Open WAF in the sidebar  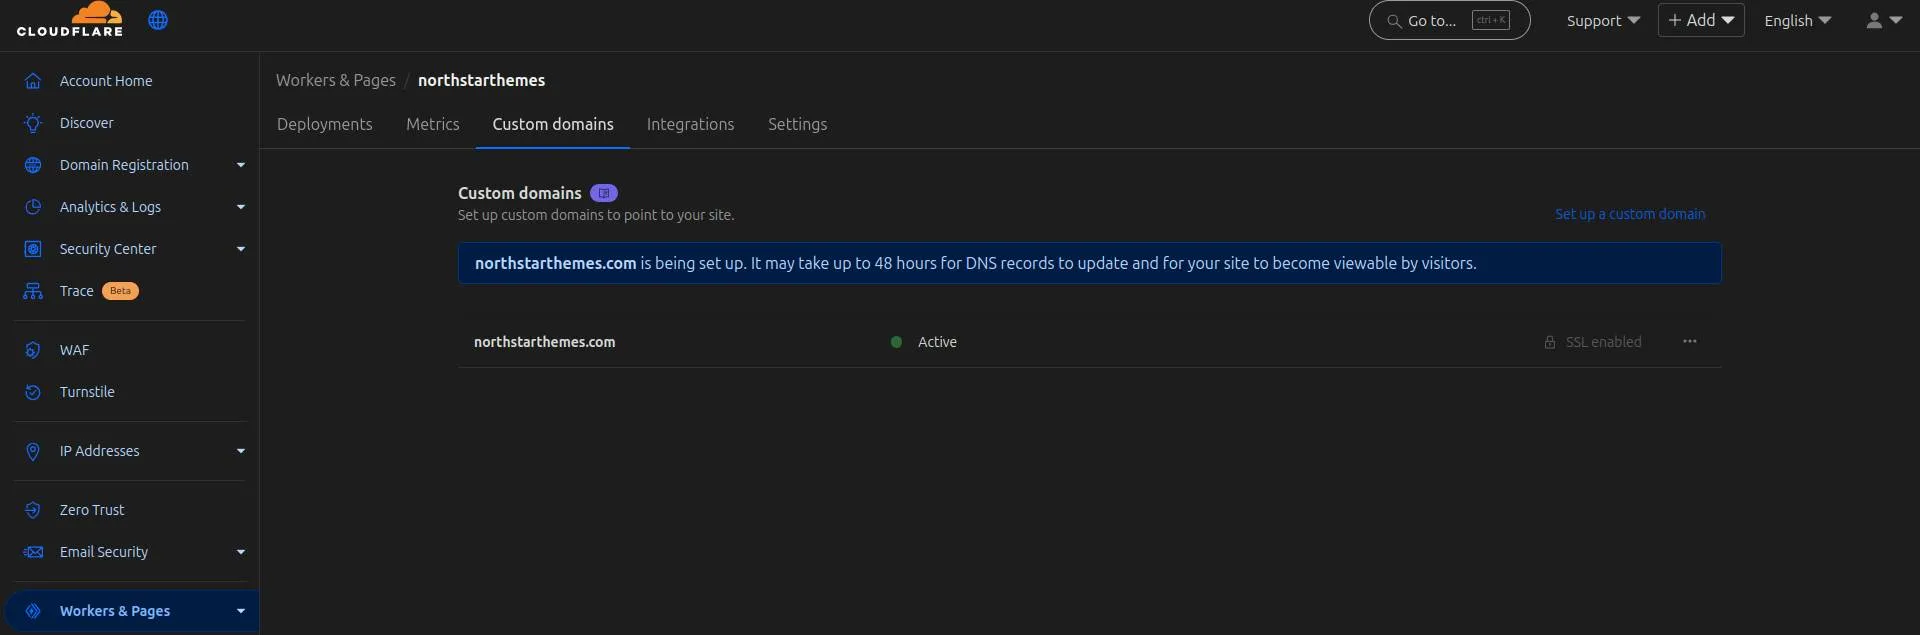click(x=74, y=350)
